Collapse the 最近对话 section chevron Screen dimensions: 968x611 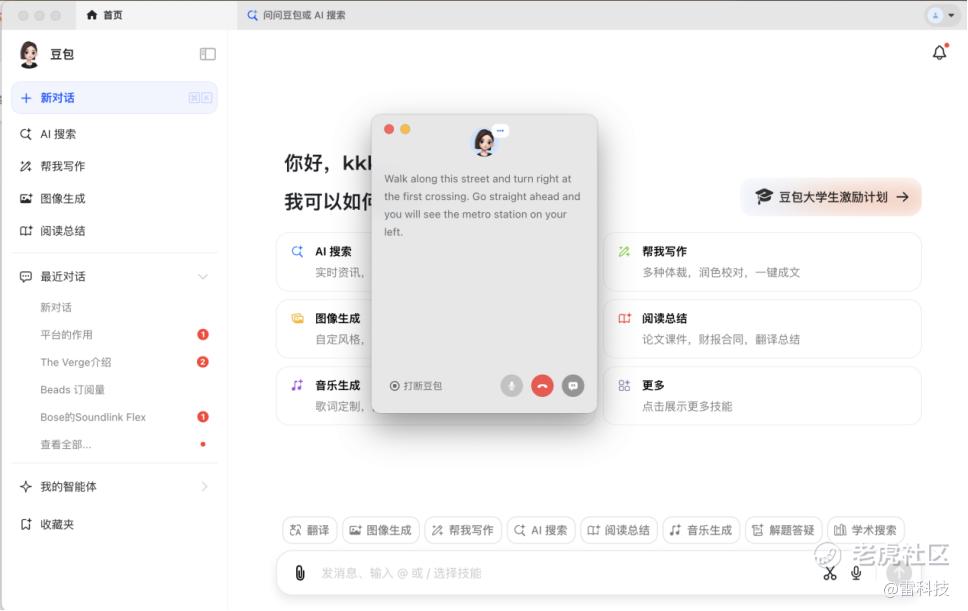[202, 276]
